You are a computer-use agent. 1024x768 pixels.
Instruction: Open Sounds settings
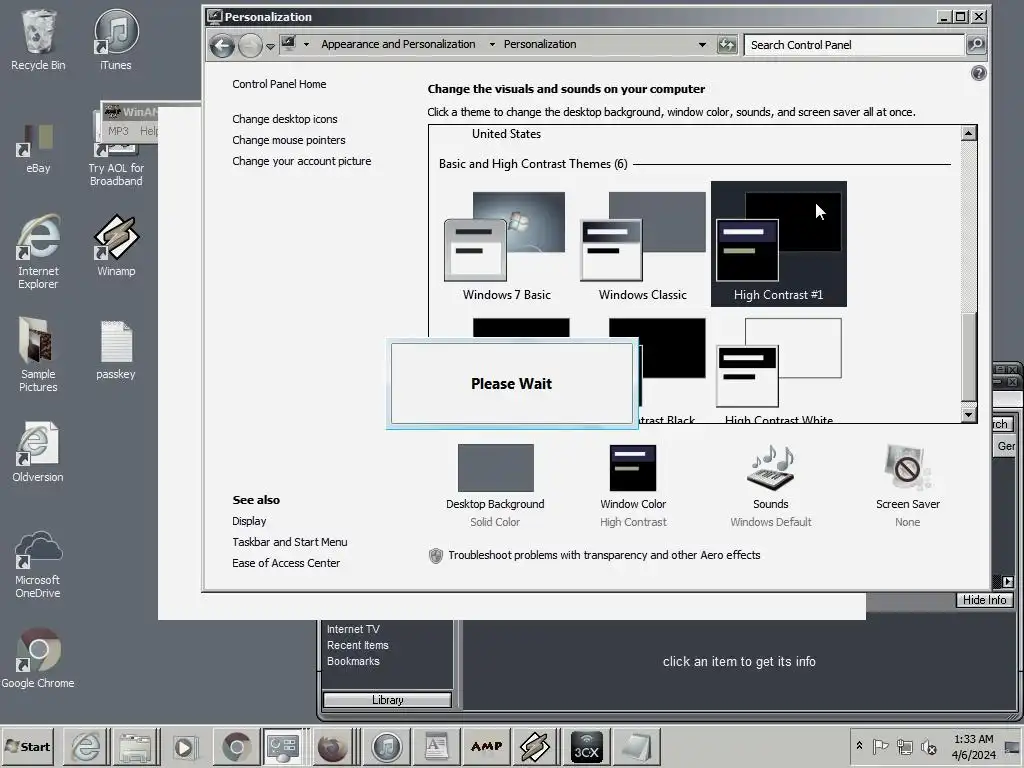pos(771,486)
